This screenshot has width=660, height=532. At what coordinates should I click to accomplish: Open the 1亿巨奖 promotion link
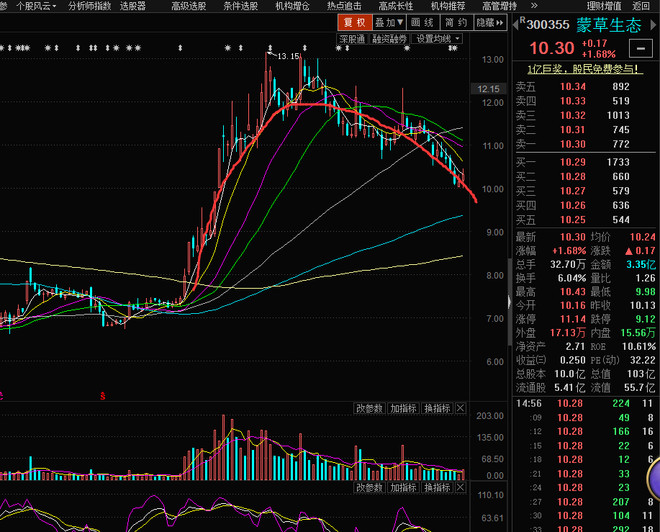585,69
